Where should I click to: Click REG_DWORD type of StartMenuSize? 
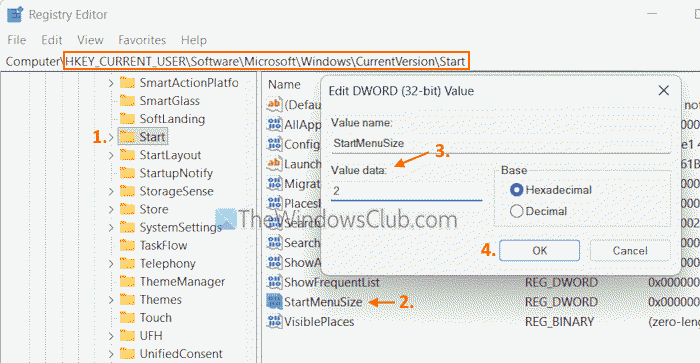[x=561, y=302]
